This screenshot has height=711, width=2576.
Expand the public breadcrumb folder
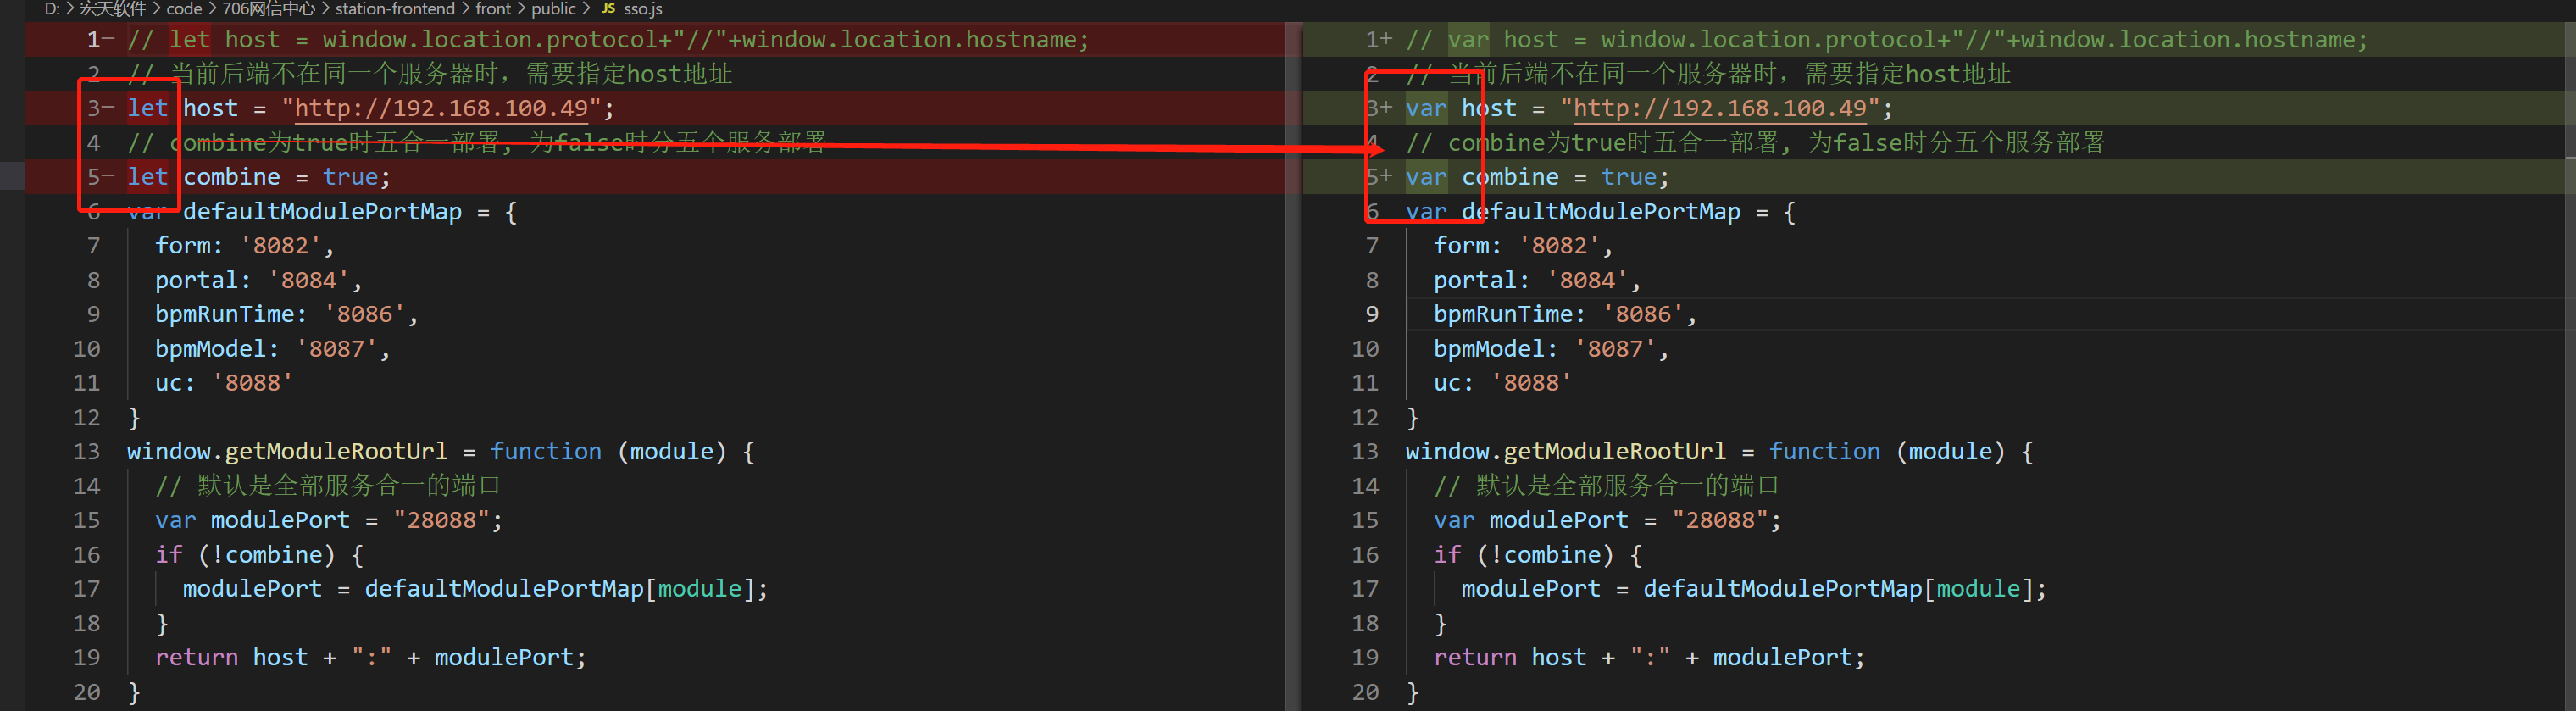553,9
